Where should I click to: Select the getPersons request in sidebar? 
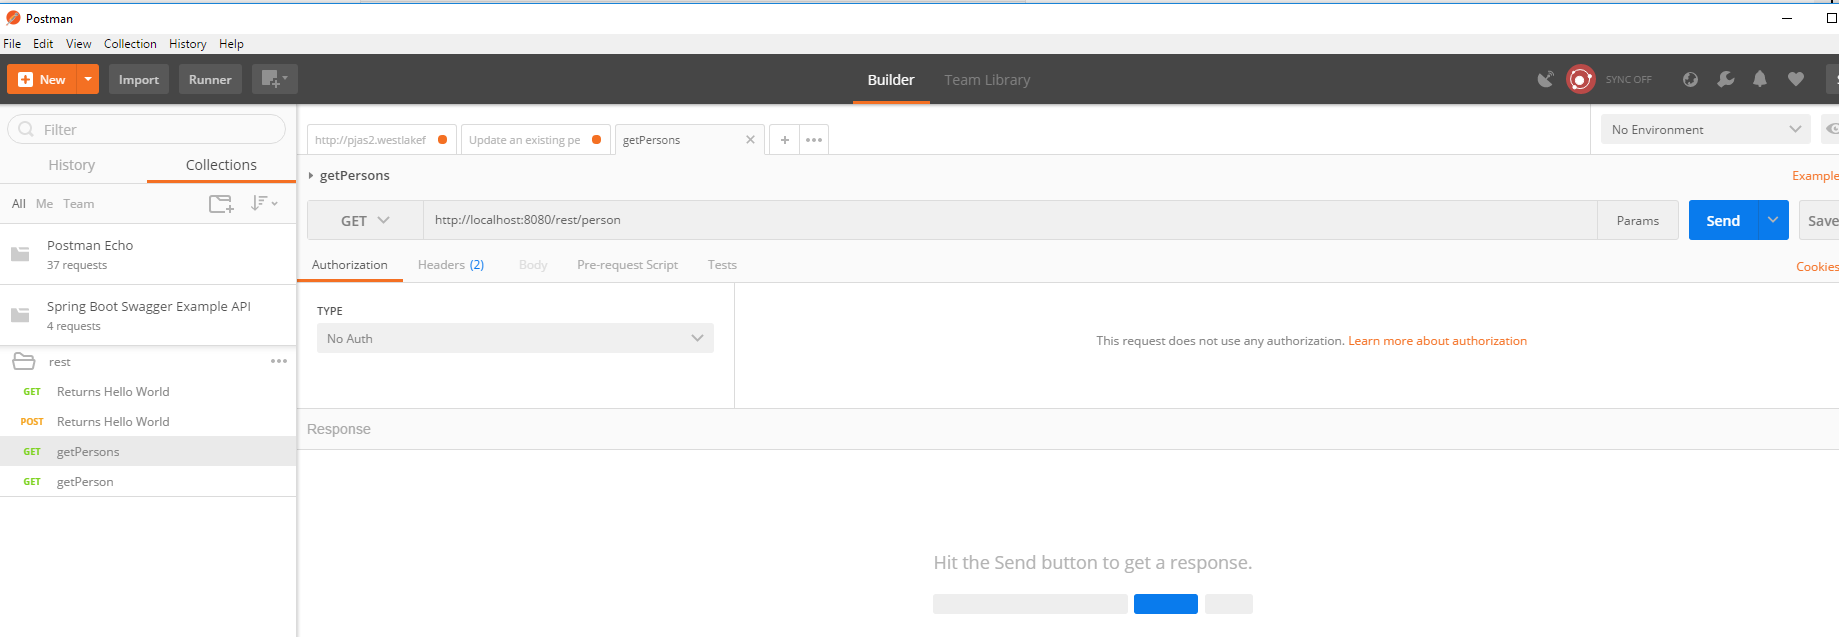click(148, 452)
